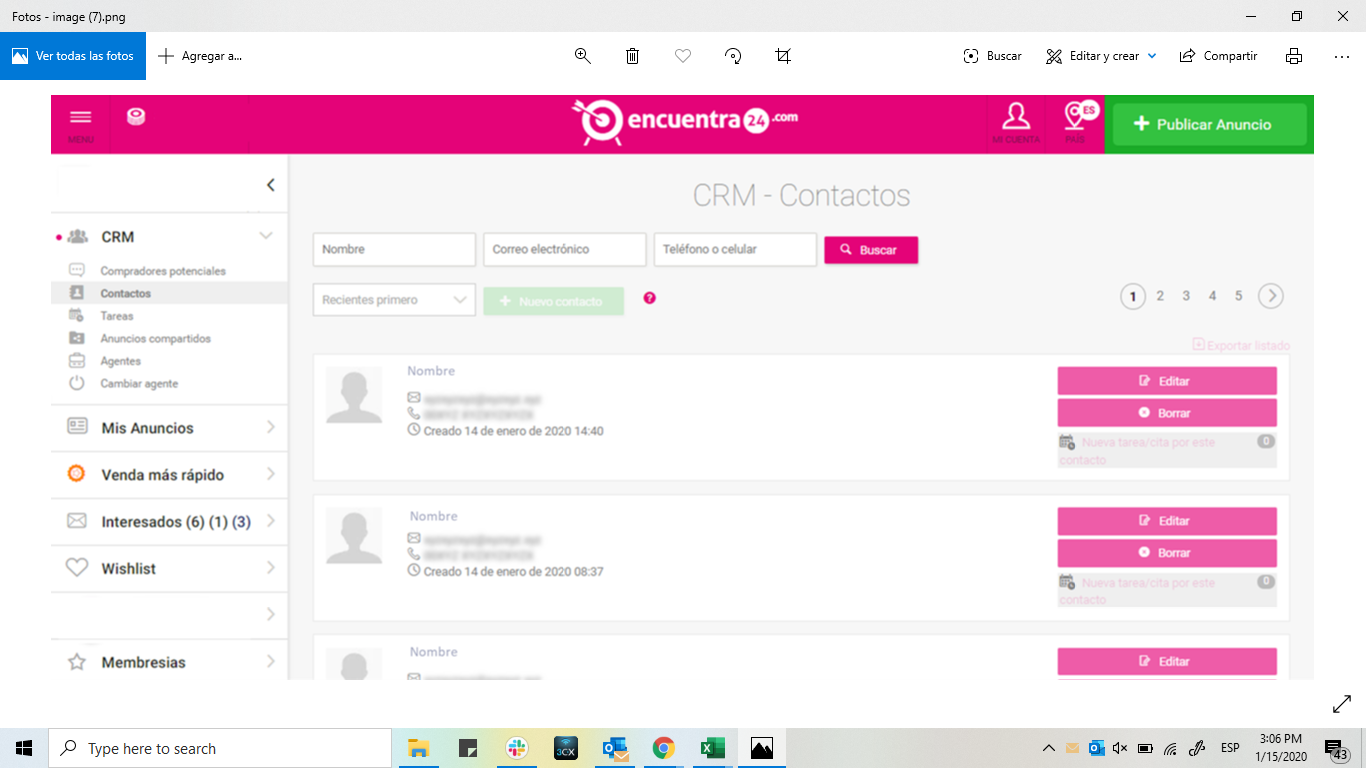Open the three-dot more menu in Photos
The height and width of the screenshot is (768, 1366).
click(x=1342, y=56)
